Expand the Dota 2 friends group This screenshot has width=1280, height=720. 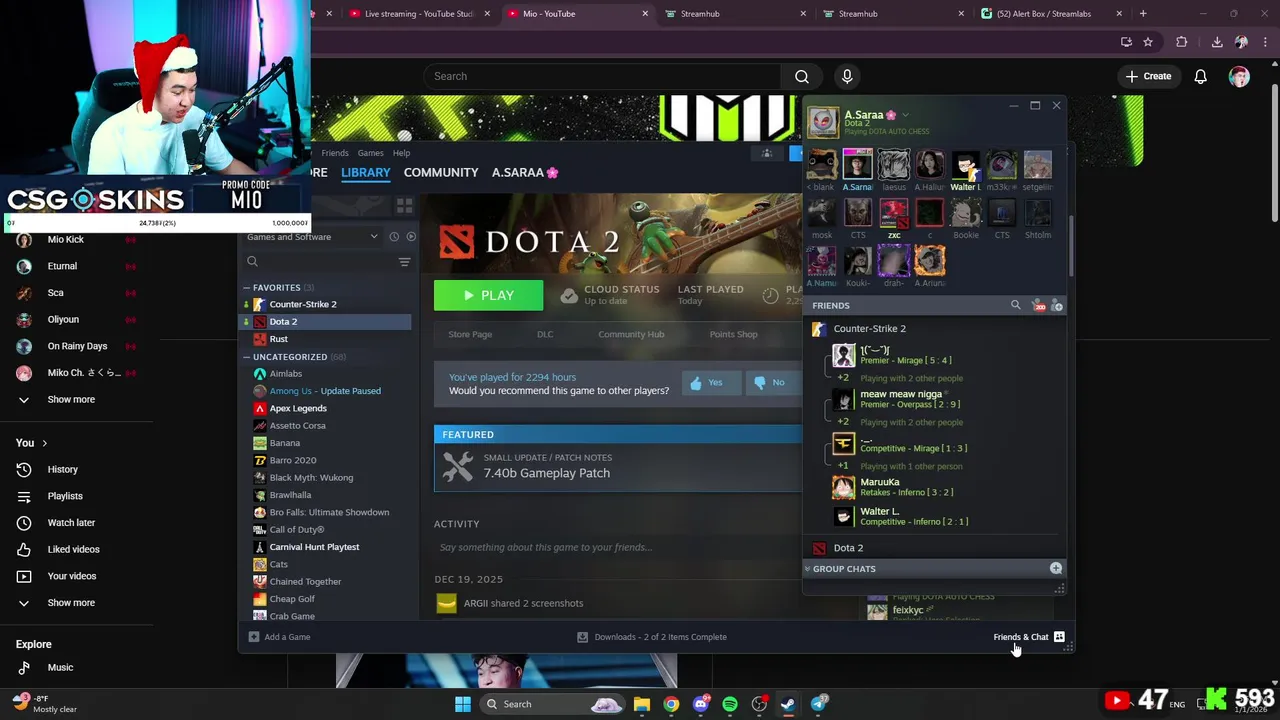[848, 548]
